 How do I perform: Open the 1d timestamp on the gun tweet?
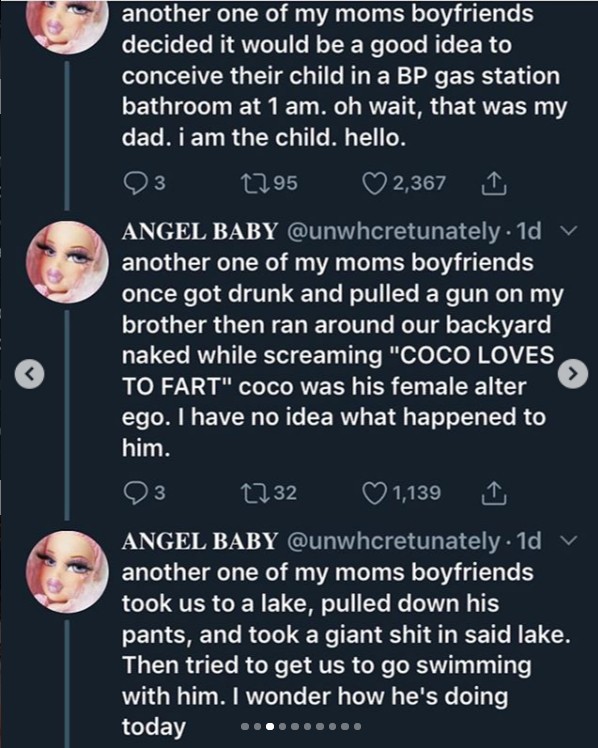(529, 231)
